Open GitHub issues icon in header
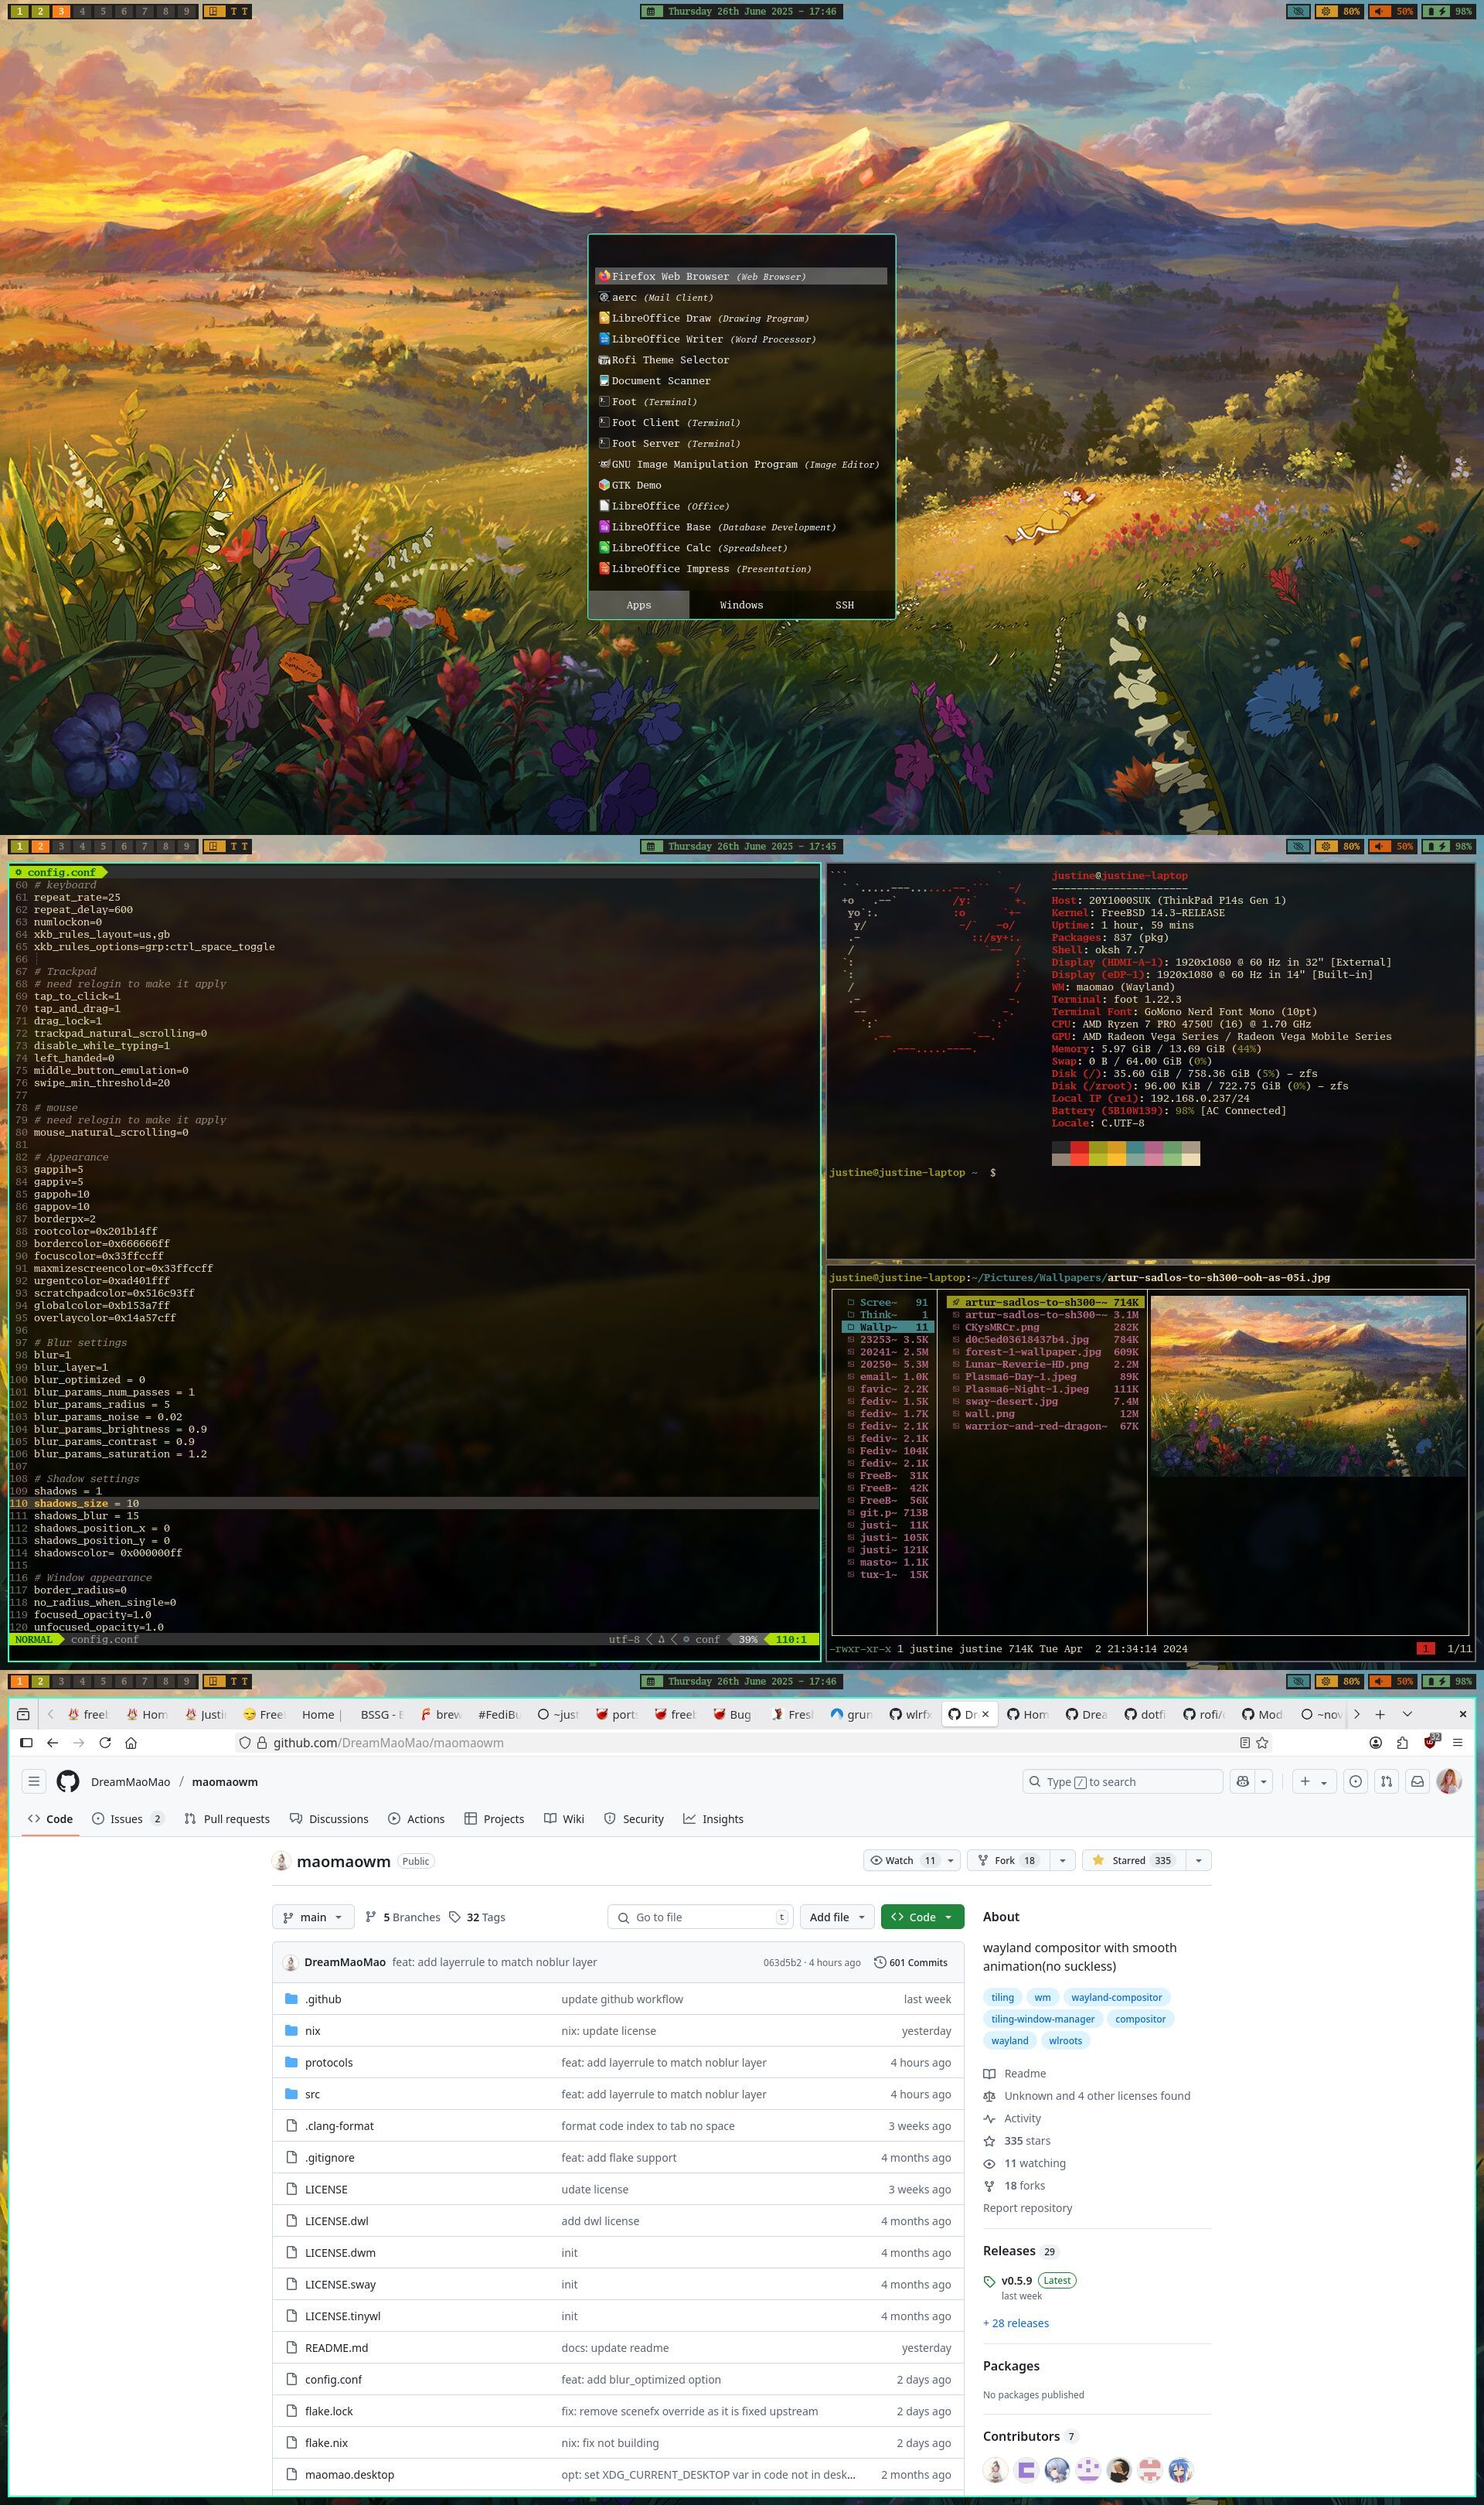This screenshot has width=1484, height=2505. (1355, 1782)
